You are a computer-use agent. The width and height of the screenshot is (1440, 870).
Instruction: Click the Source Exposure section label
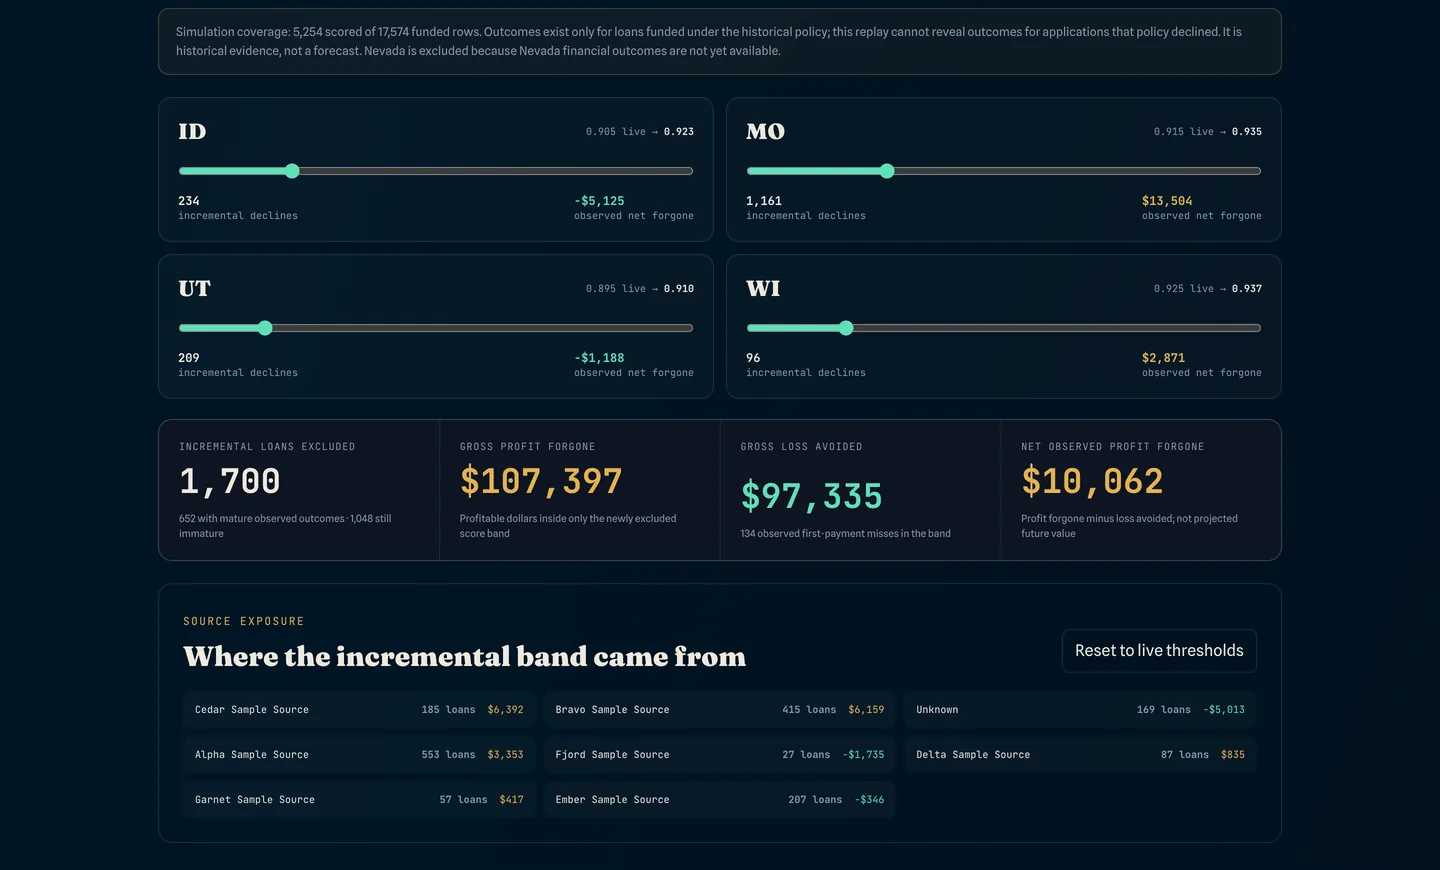244,622
